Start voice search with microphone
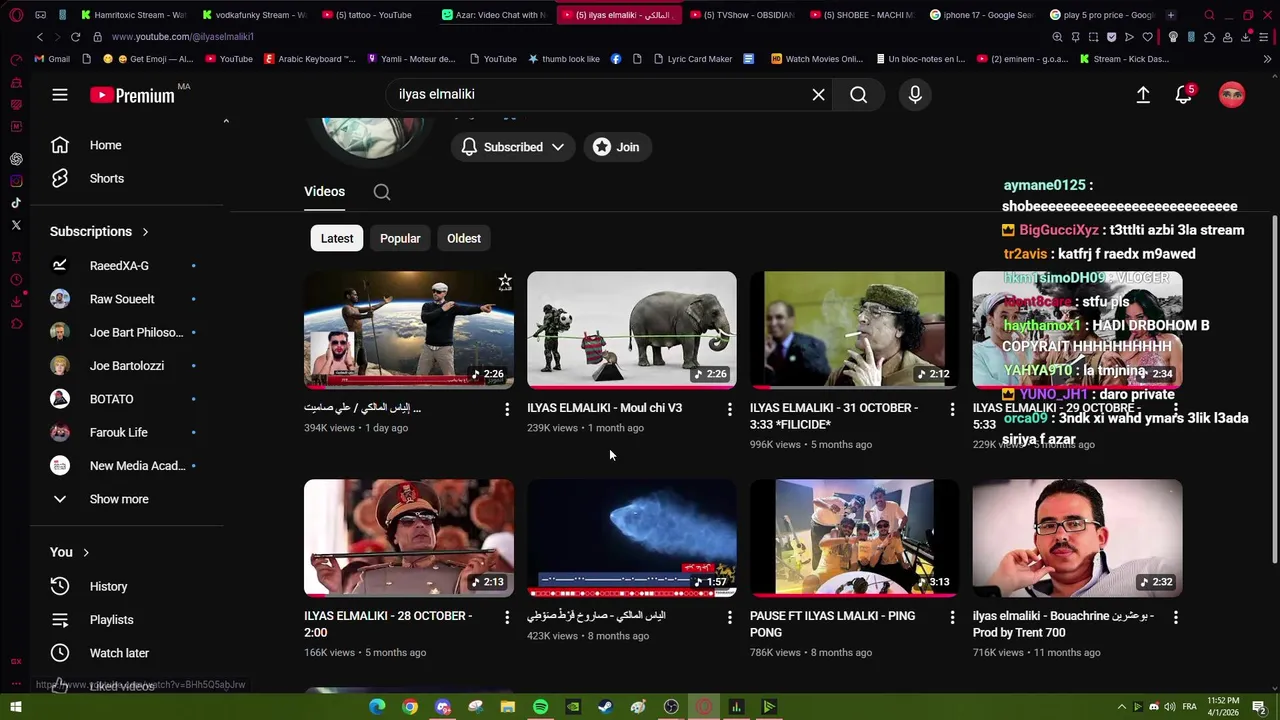 click(914, 94)
